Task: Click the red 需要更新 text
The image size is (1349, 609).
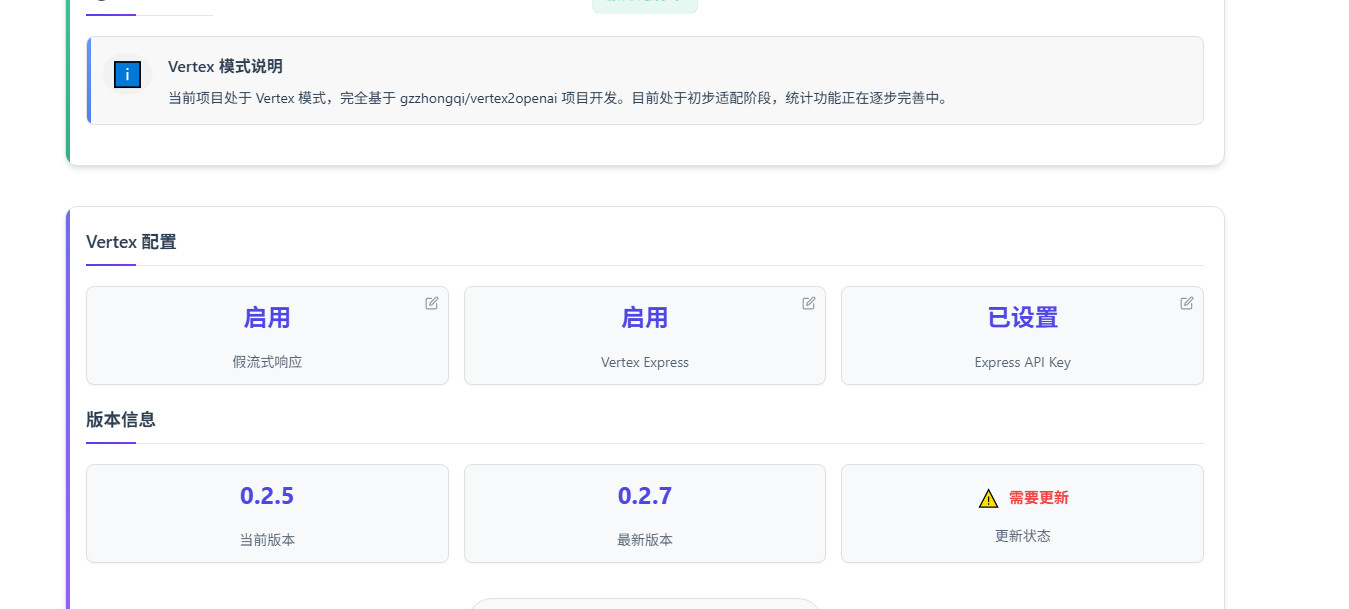Action: (x=1038, y=498)
